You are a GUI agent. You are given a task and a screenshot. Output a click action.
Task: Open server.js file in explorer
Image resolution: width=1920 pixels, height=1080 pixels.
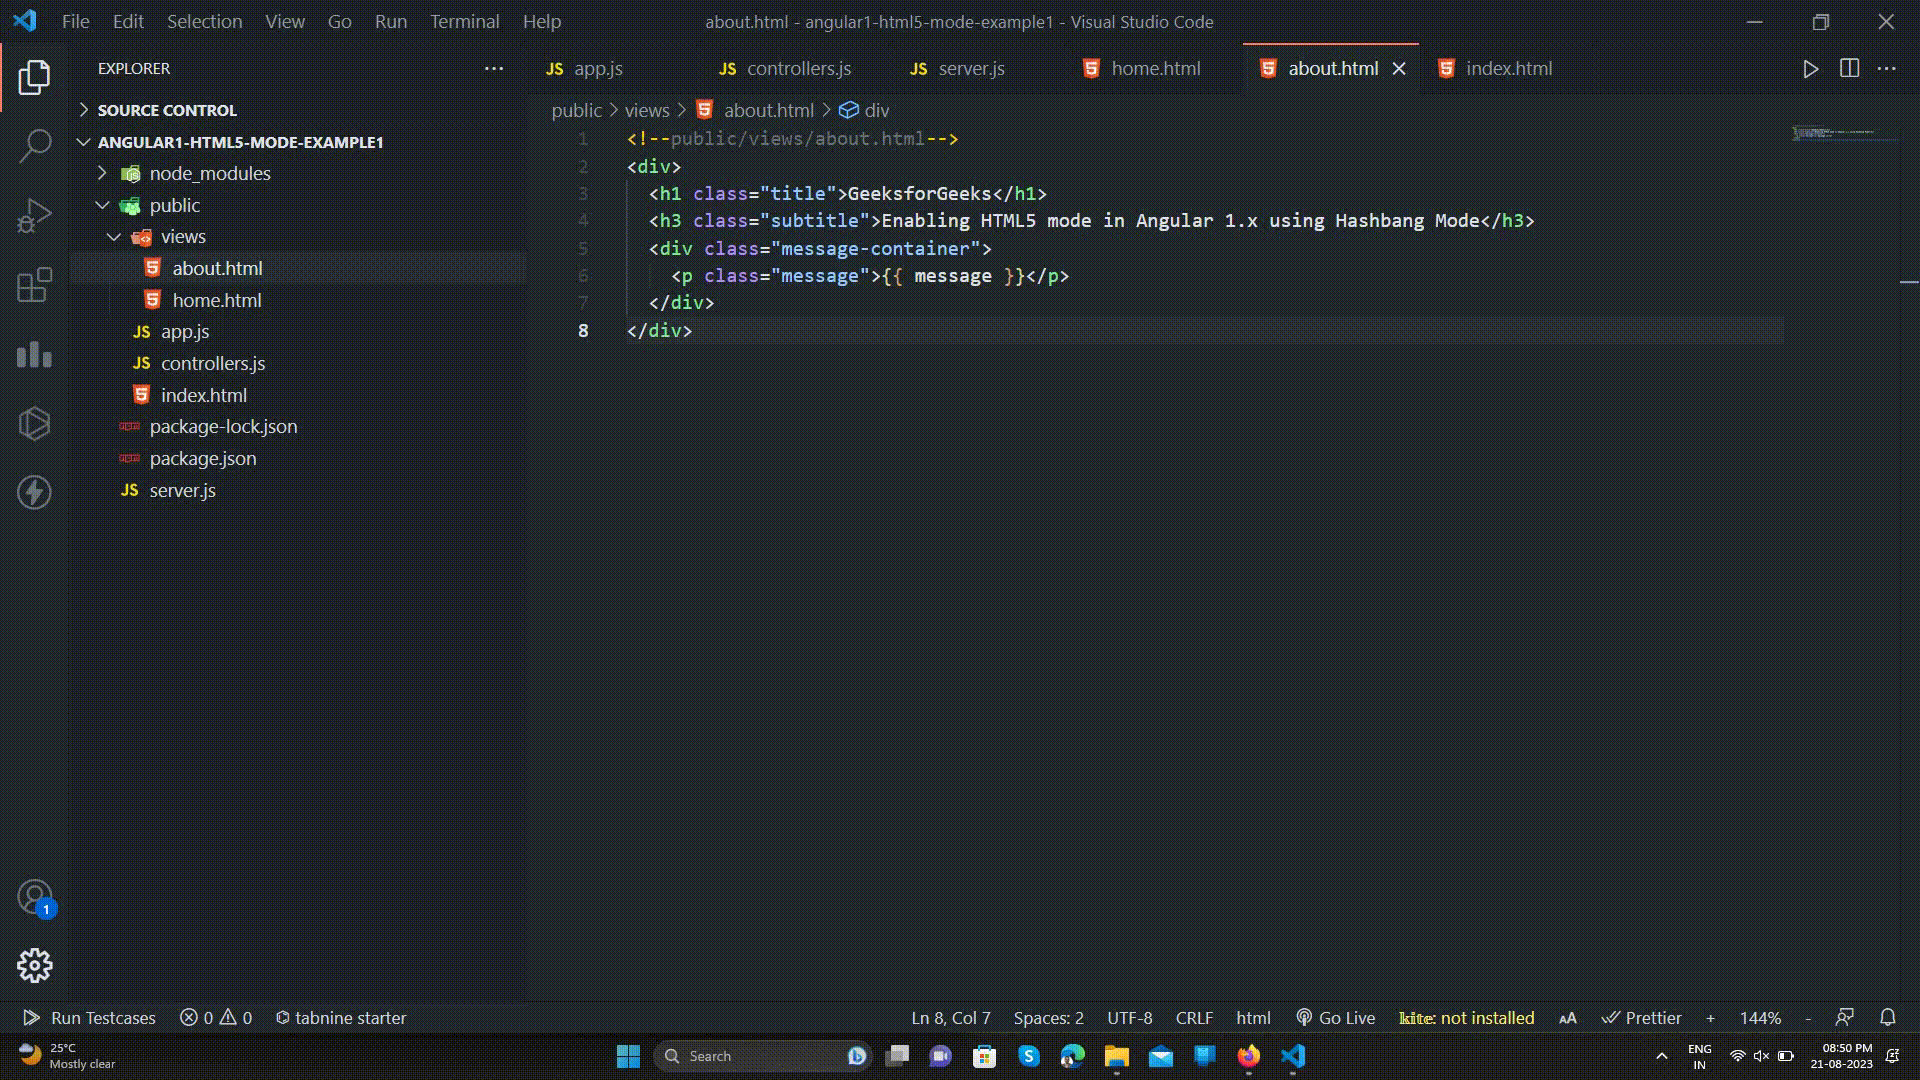point(182,490)
